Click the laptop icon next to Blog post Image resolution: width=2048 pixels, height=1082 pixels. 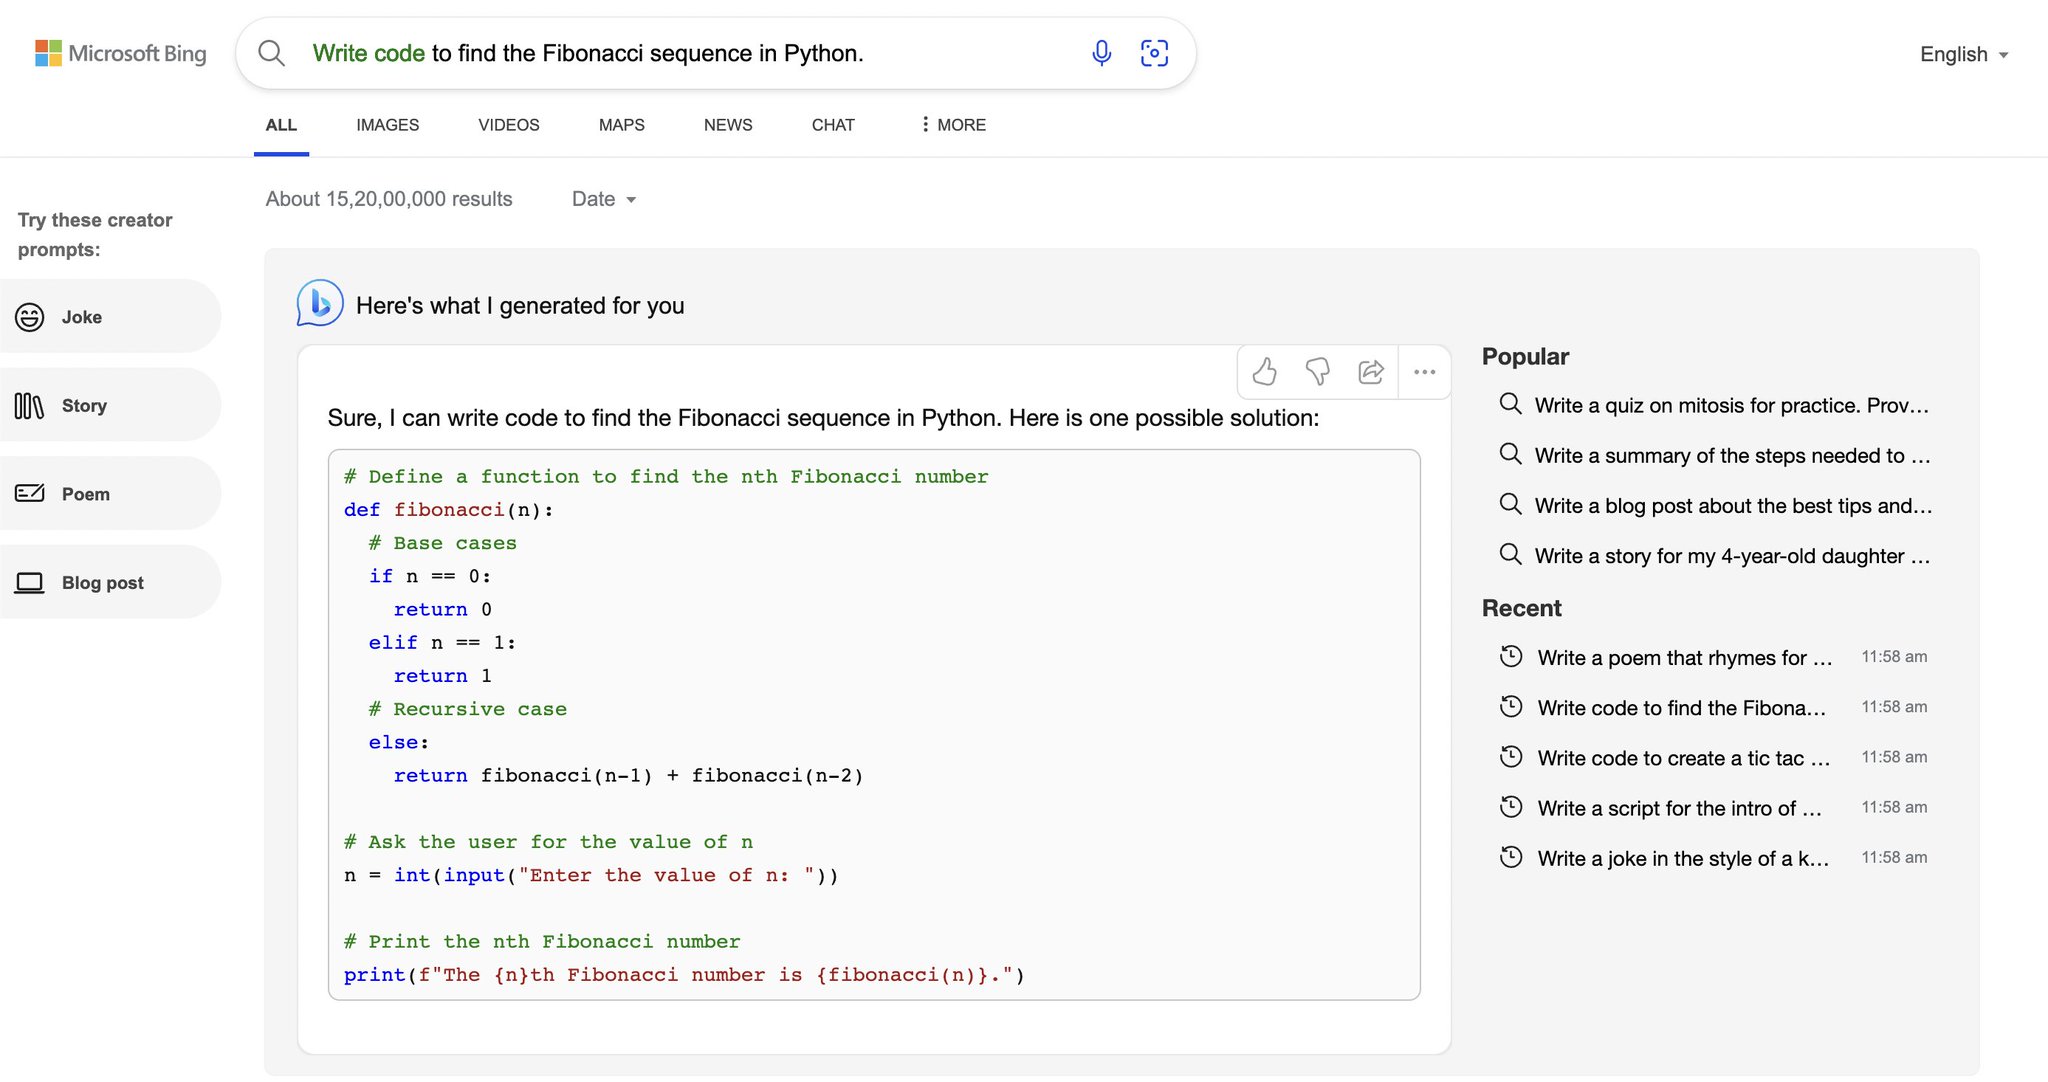coord(30,582)
